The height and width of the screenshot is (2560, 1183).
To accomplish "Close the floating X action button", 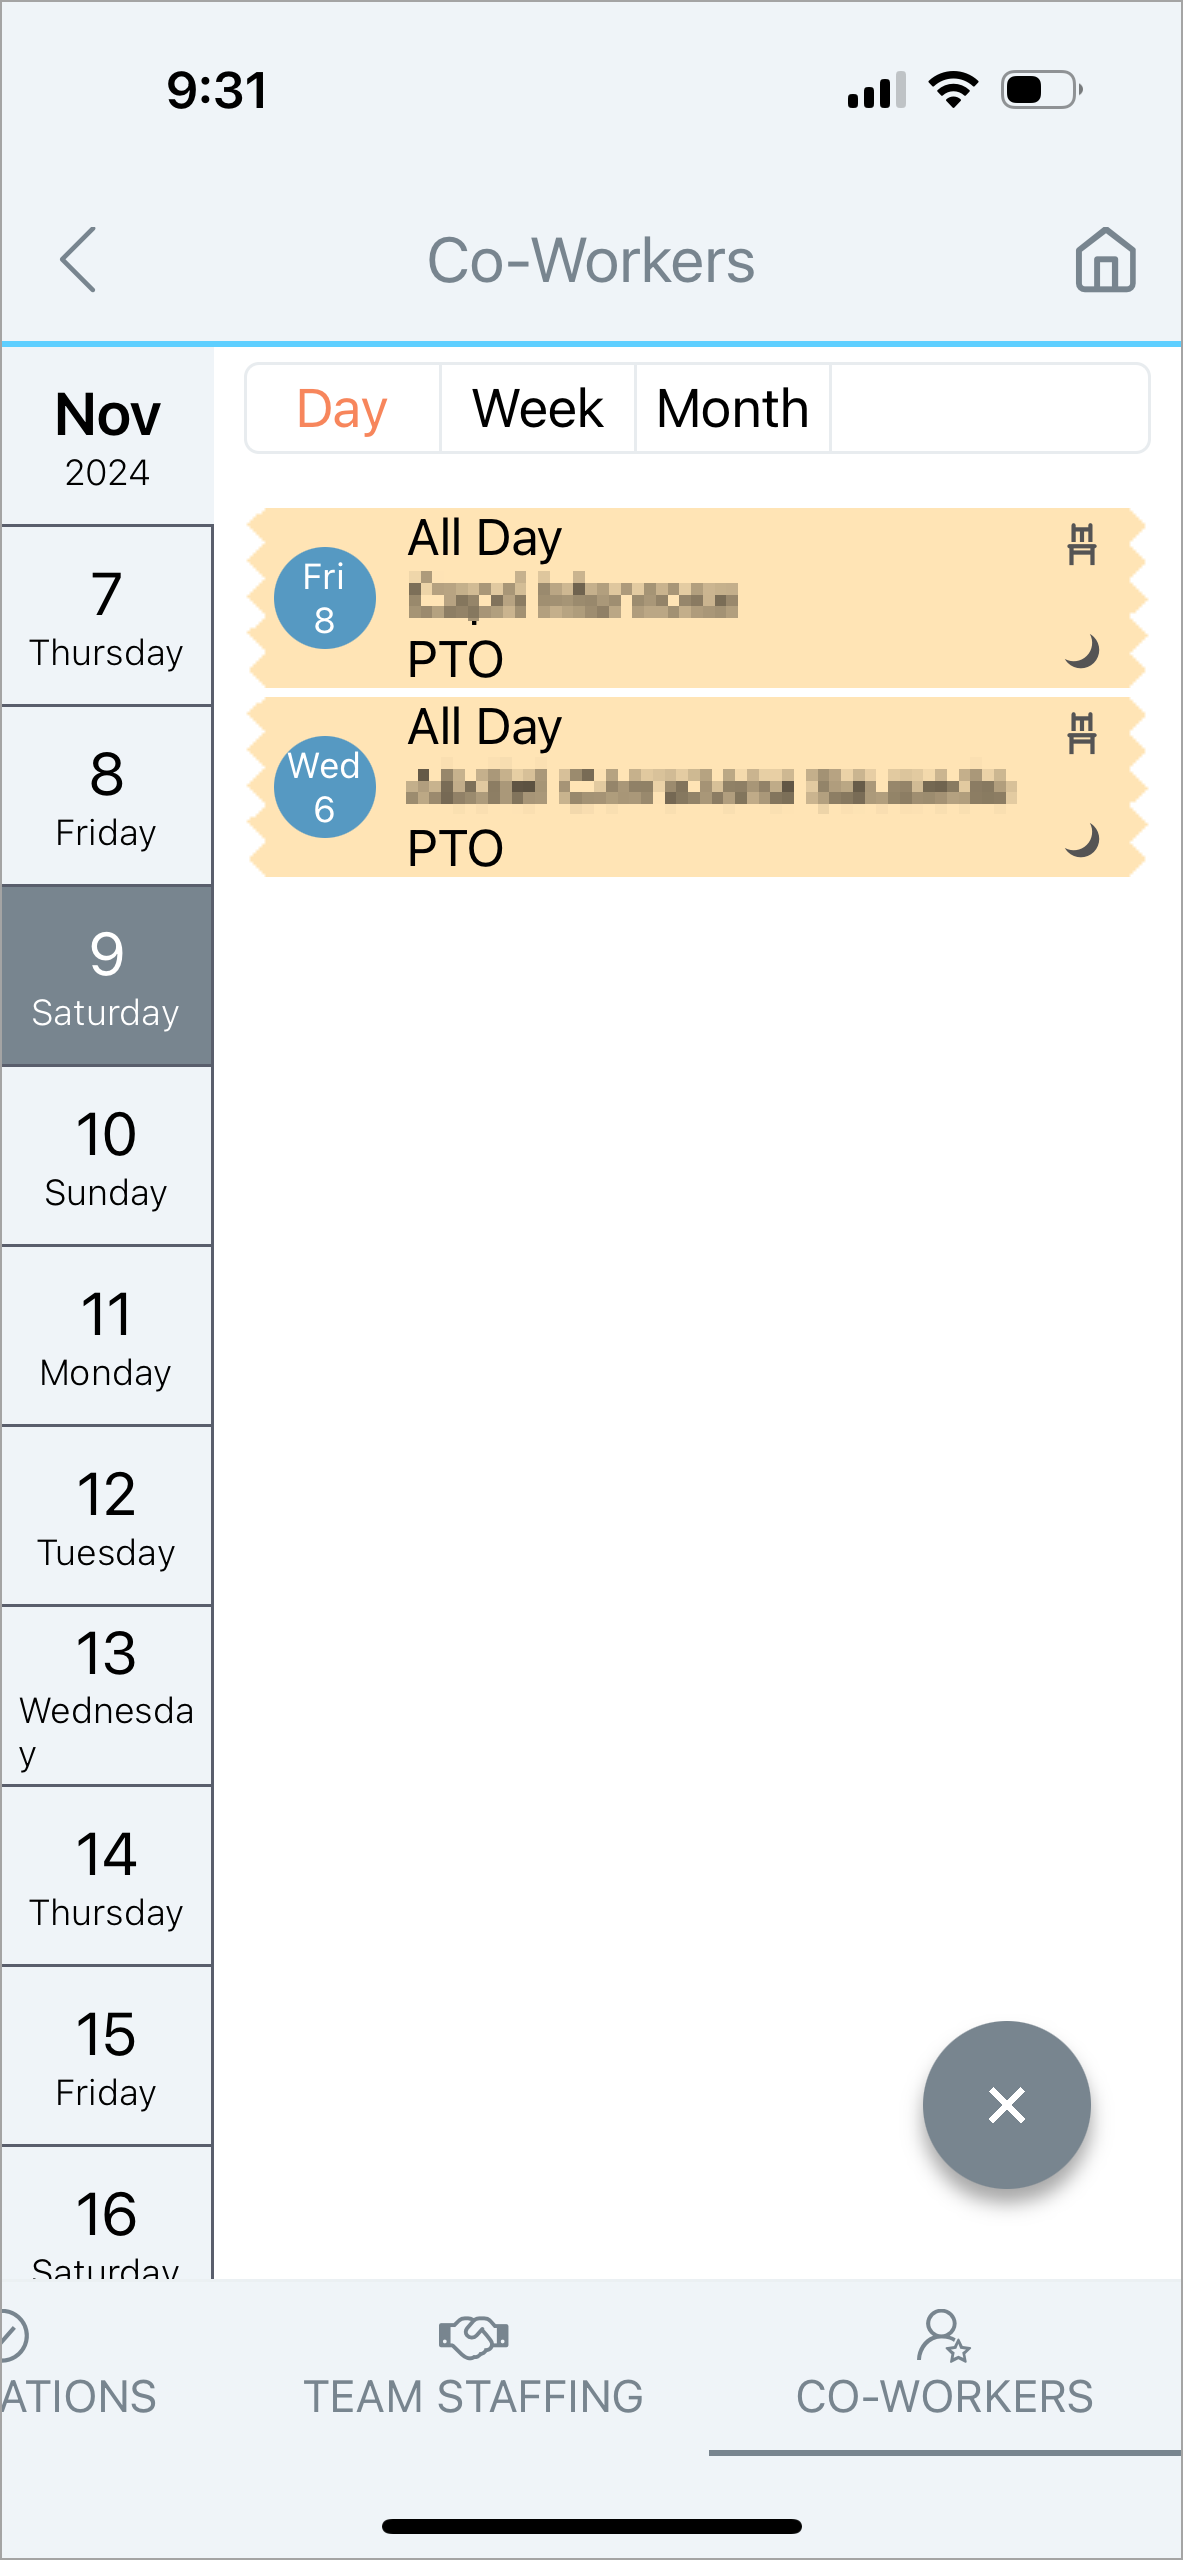I will pos(1006,2104).
